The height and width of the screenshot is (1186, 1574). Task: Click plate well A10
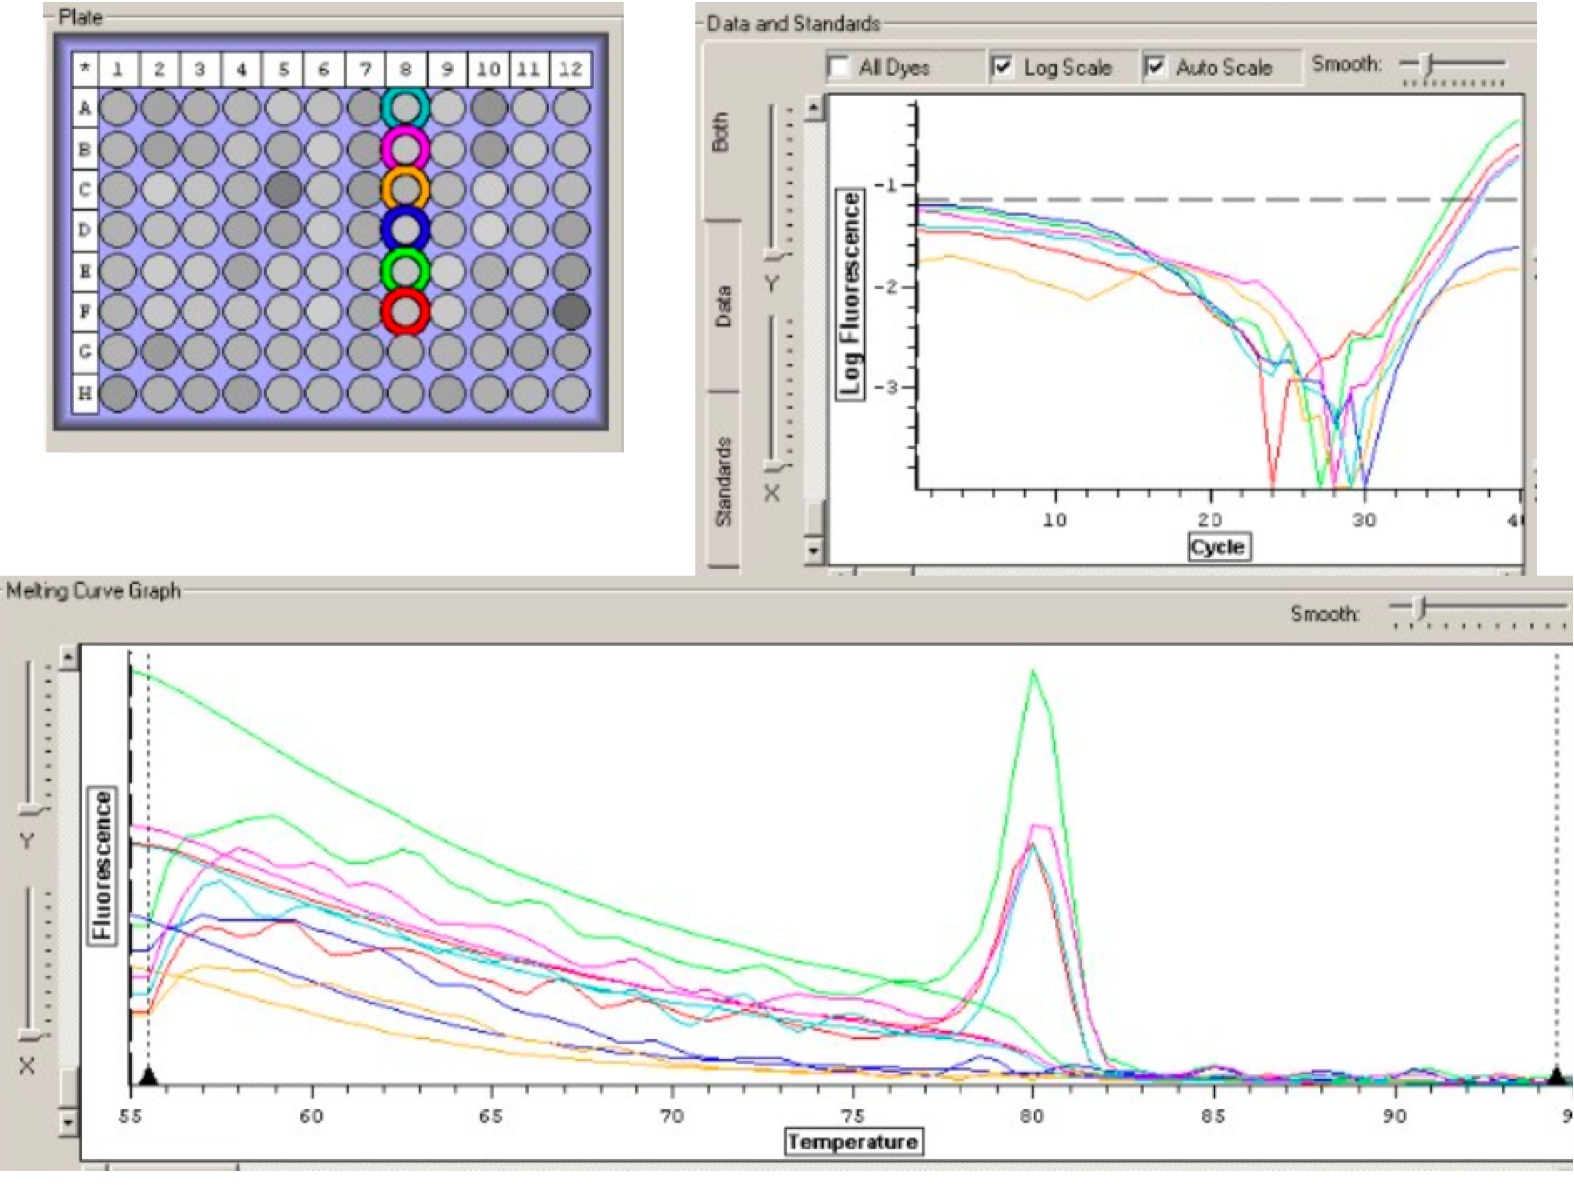(x=488, y=108)
